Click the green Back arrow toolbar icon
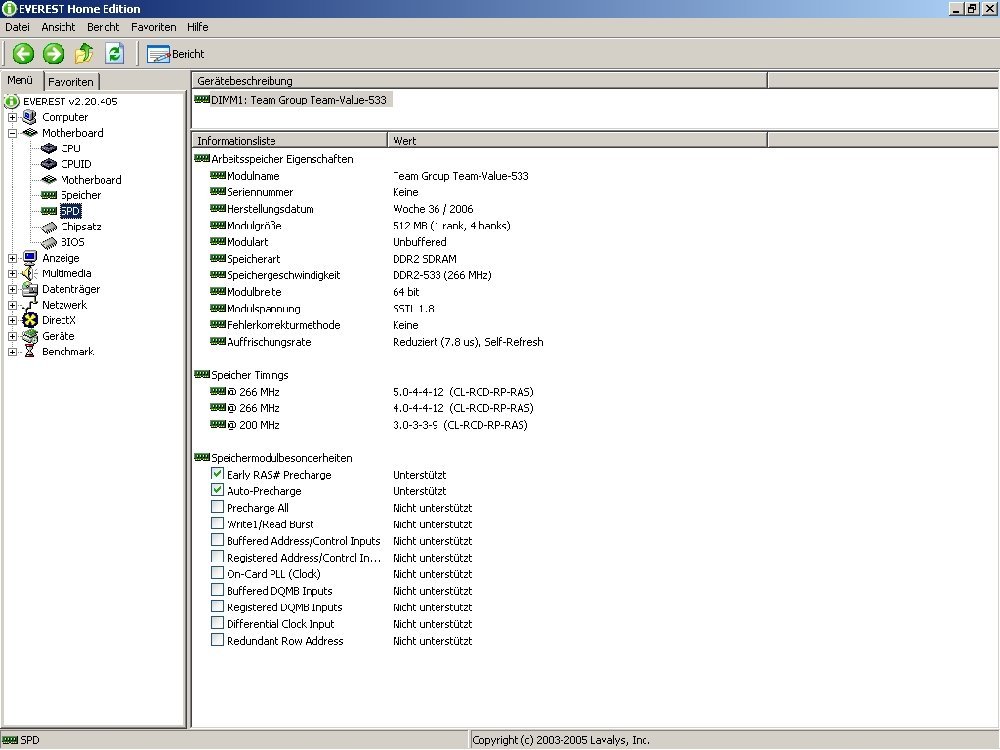1000x750 pixels. [x=23, y=54]
